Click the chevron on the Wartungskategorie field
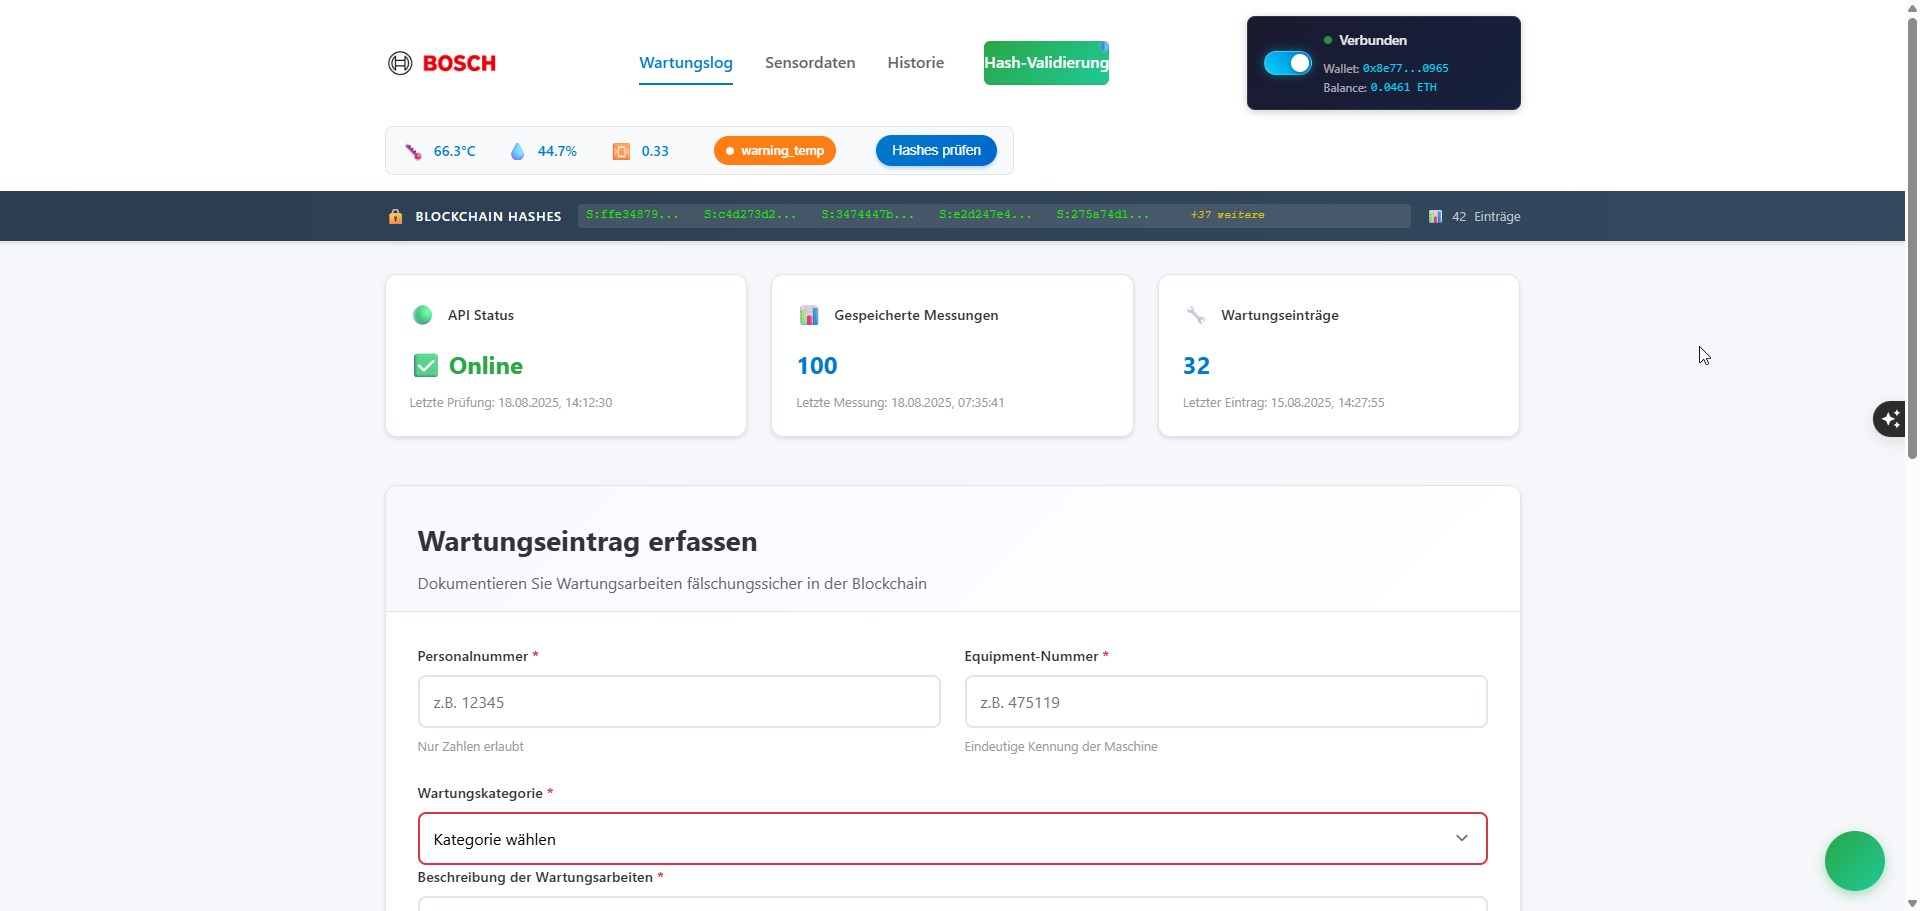1920x911 pixels. click(1462, 838)
